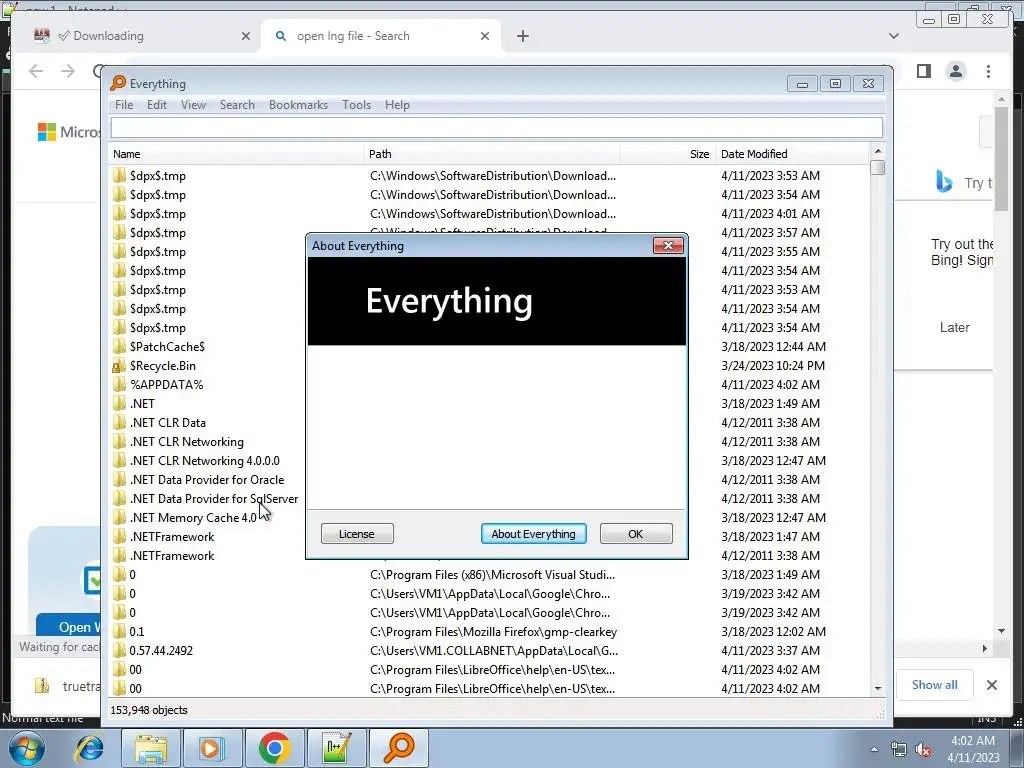
Task: Select the locked $Recycle.Bin folder icon
Action: click(x=119, y=366)
